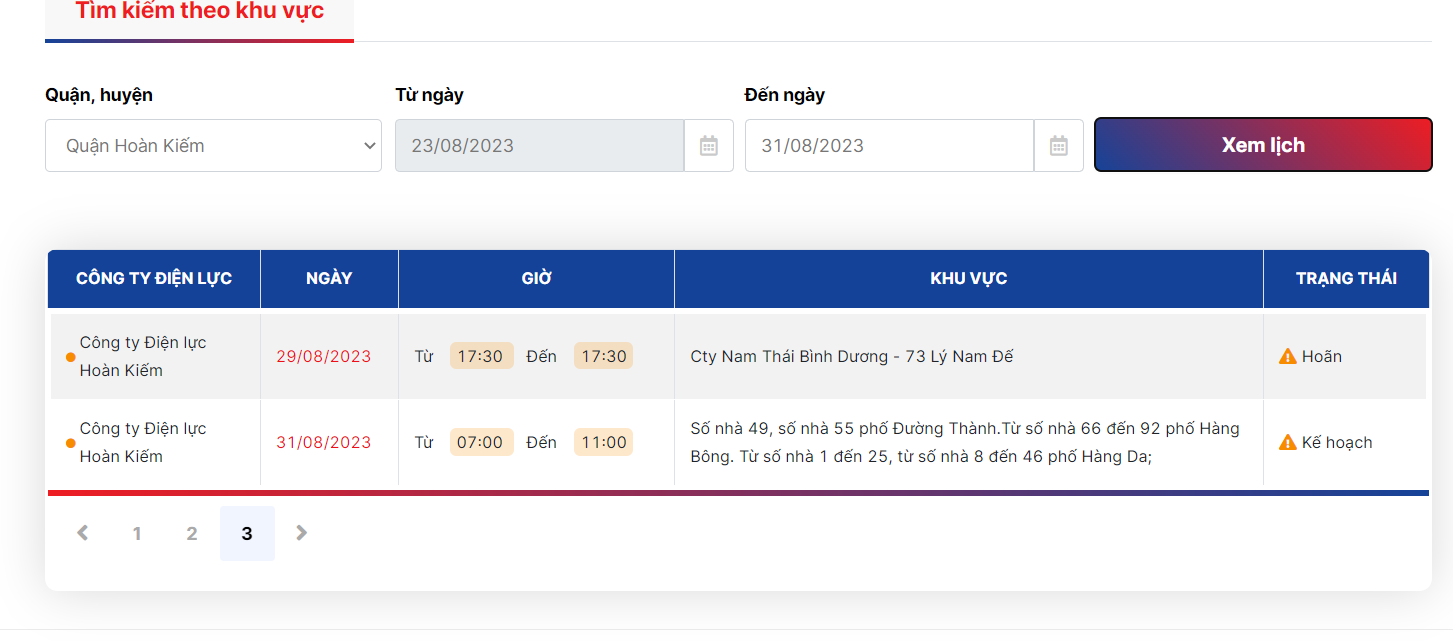Viewport: 1453px width, 641px height.
Task: Click the KHU VỰC column header
Action: point(969,278)
